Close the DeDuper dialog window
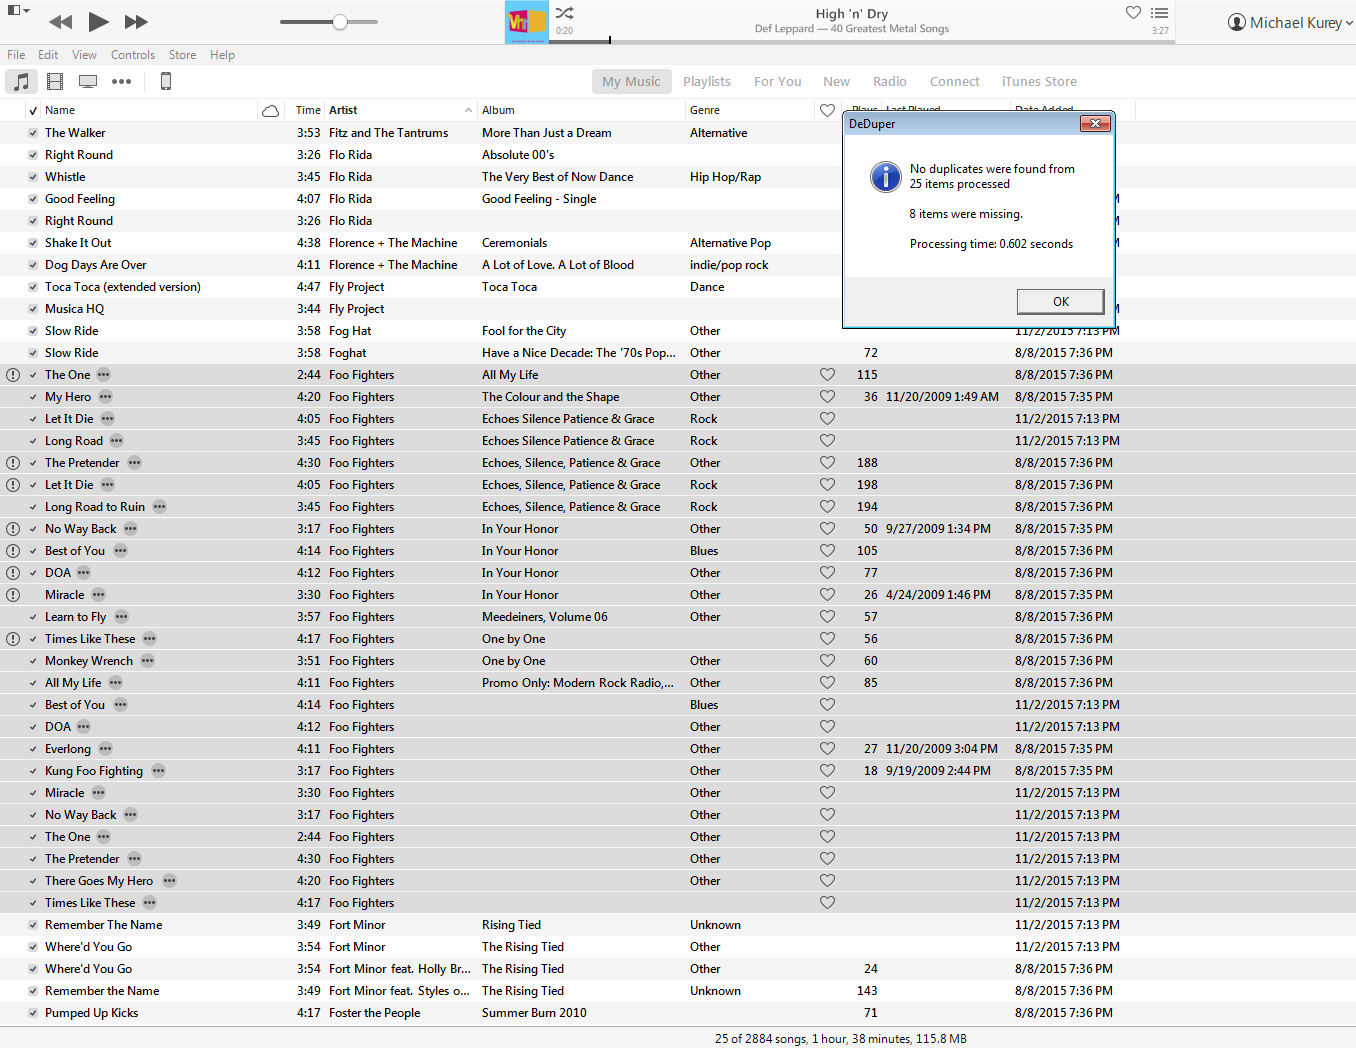 [x=1095, y=123]
